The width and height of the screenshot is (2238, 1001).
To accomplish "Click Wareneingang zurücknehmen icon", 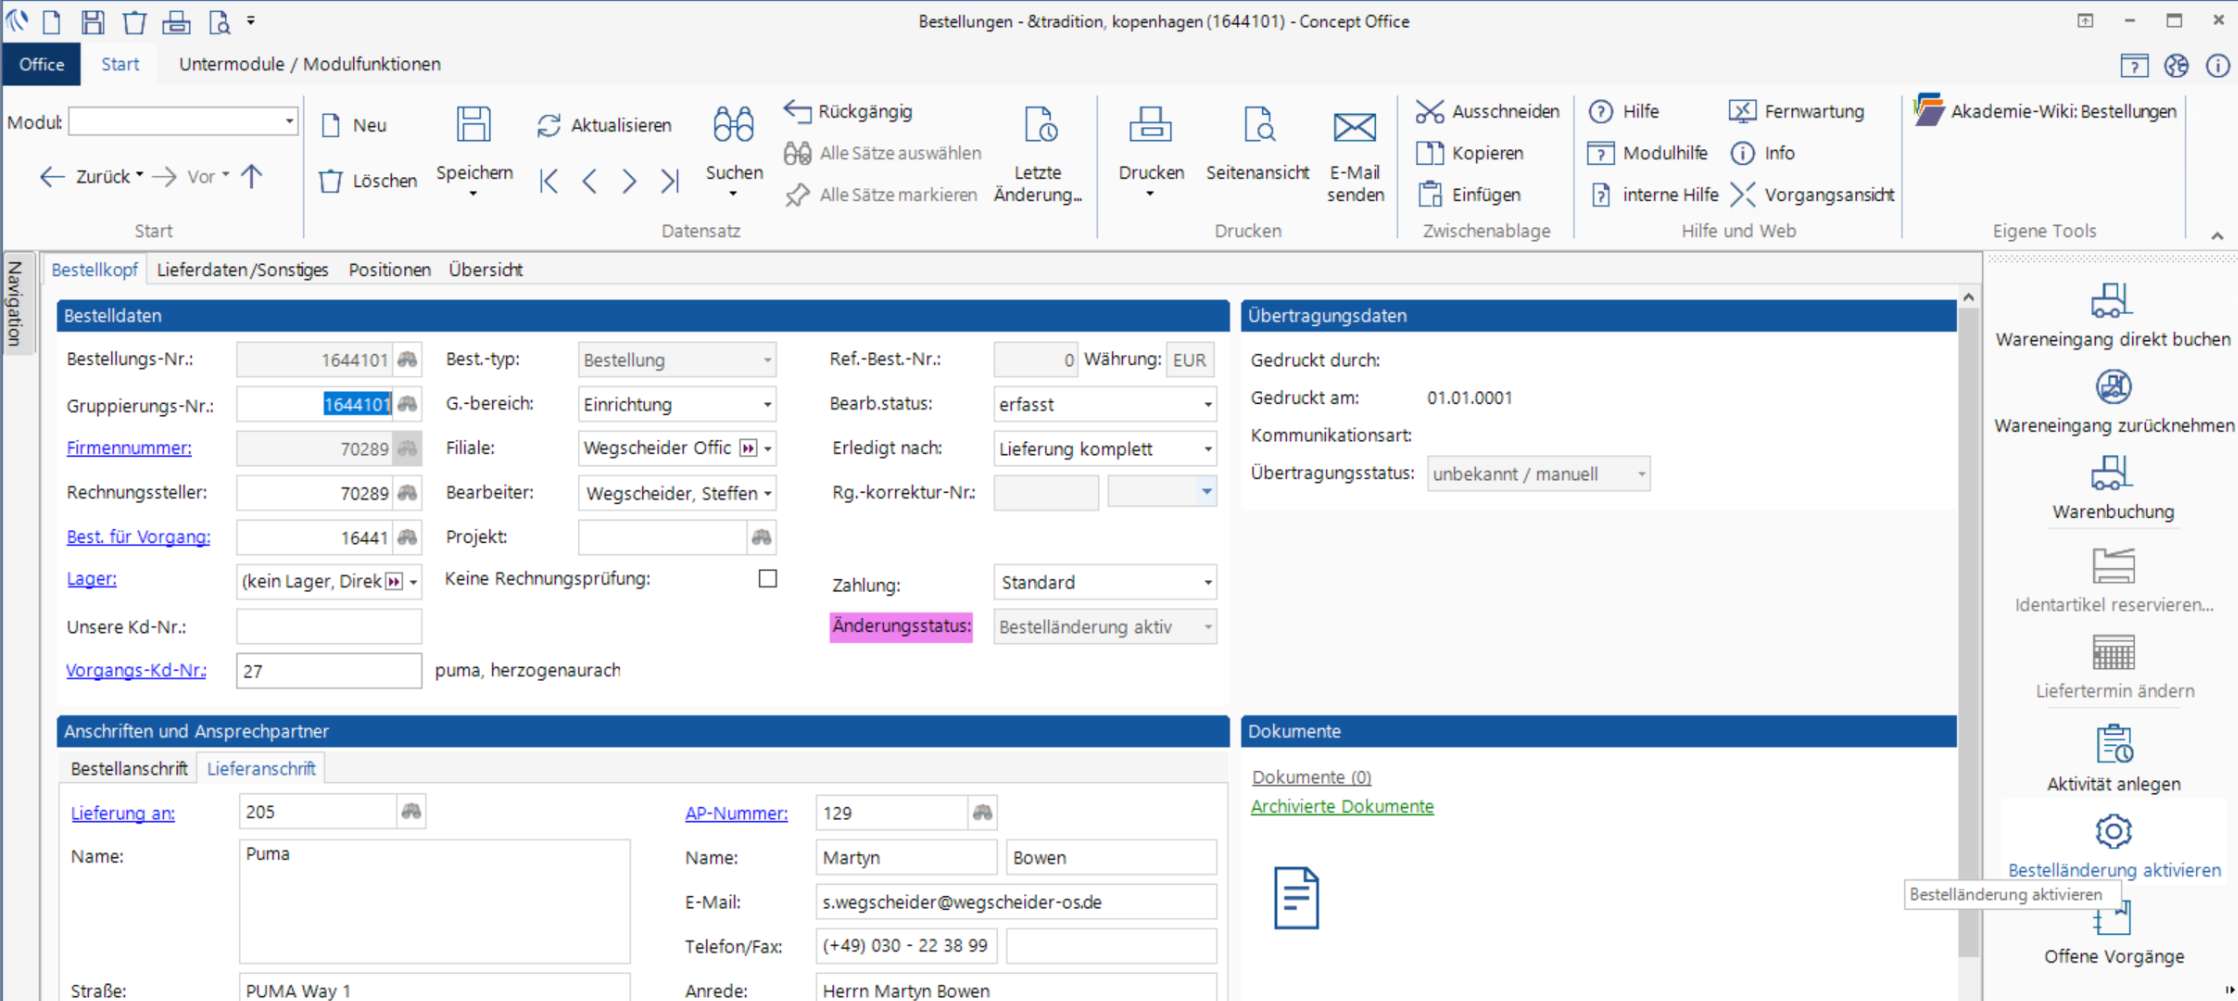I will pyautogui.click(x=2113, y=386).
